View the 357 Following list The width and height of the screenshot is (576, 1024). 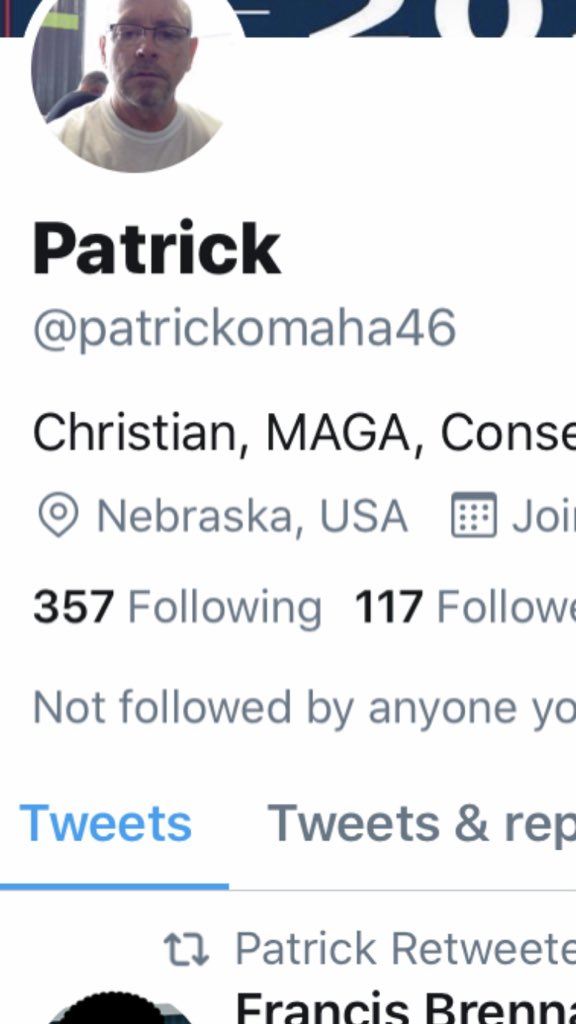click(177, 608)
